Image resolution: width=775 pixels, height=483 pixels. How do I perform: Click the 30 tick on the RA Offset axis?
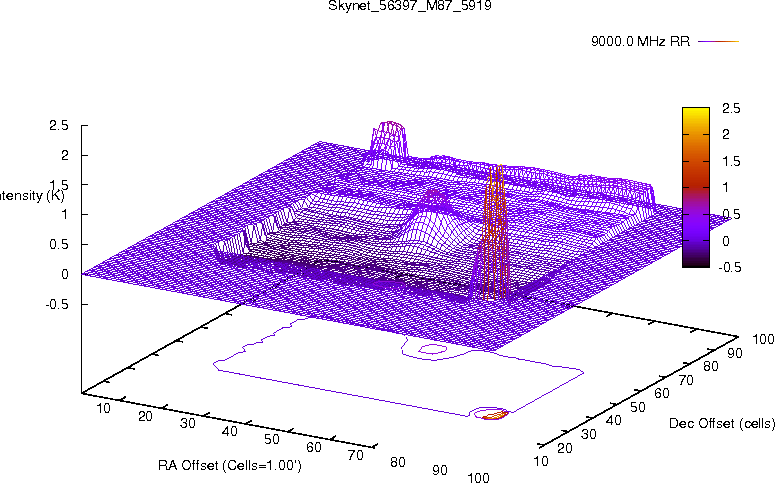188,423
